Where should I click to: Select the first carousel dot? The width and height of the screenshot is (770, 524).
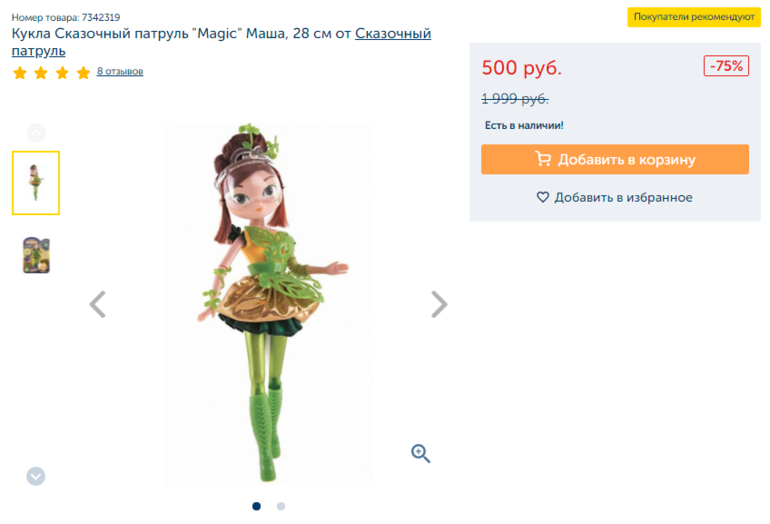click(x=257, y=506)
